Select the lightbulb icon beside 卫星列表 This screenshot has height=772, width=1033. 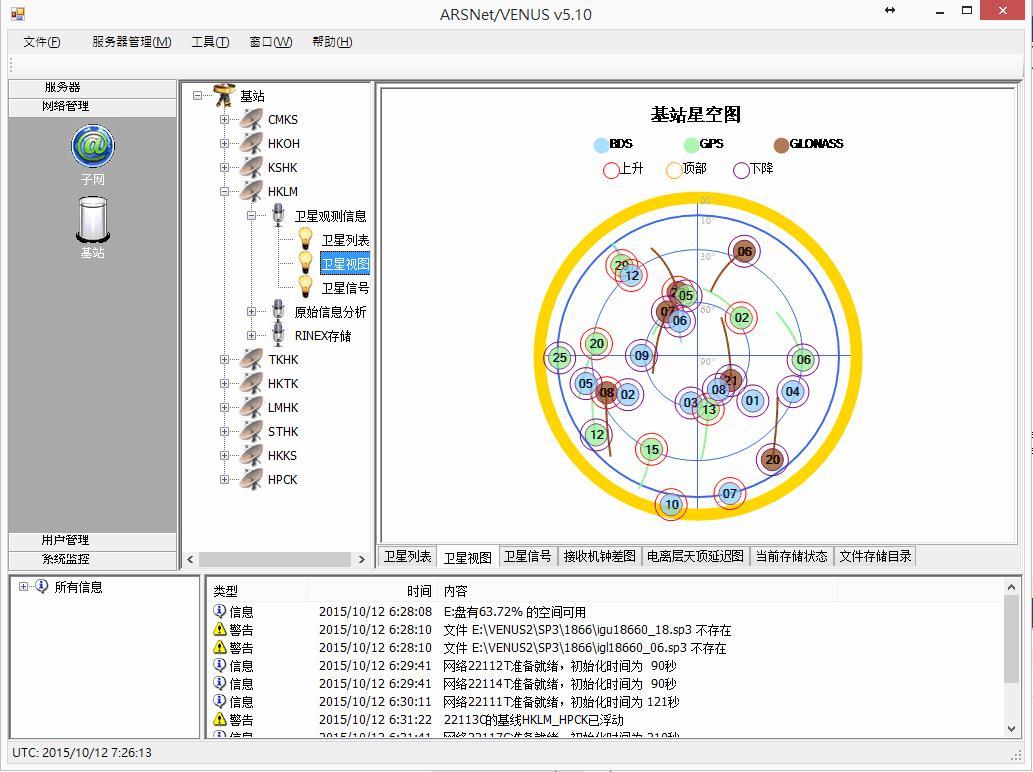click(306, 239)
